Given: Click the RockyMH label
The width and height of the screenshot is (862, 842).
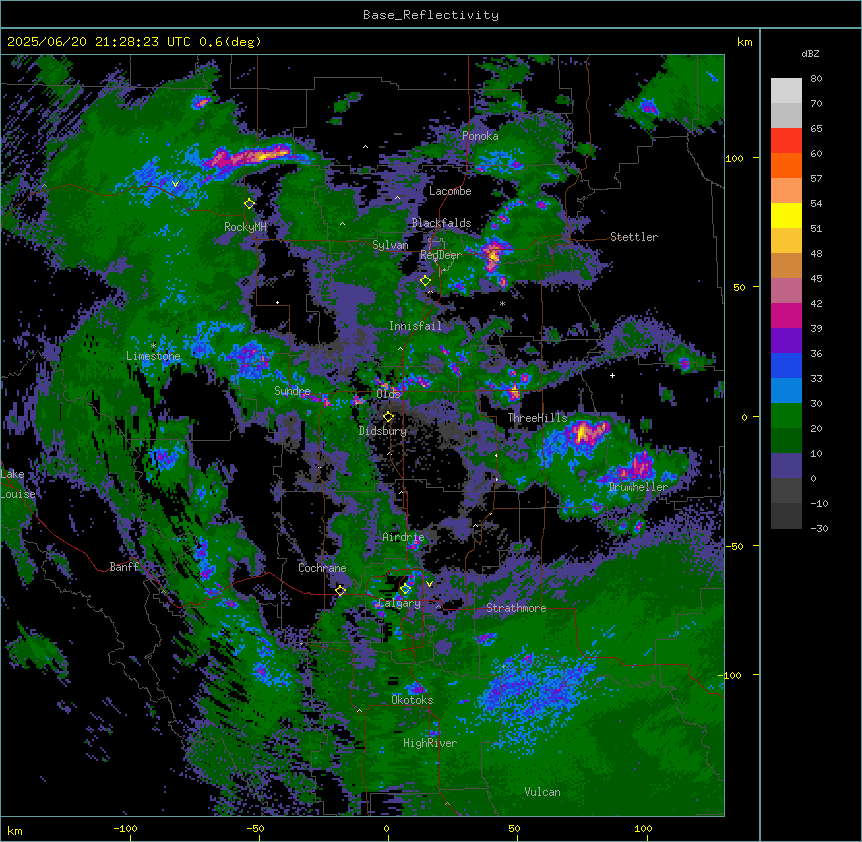Looking at the screenshot, I should pyautogui.click(x=245, y=227).
